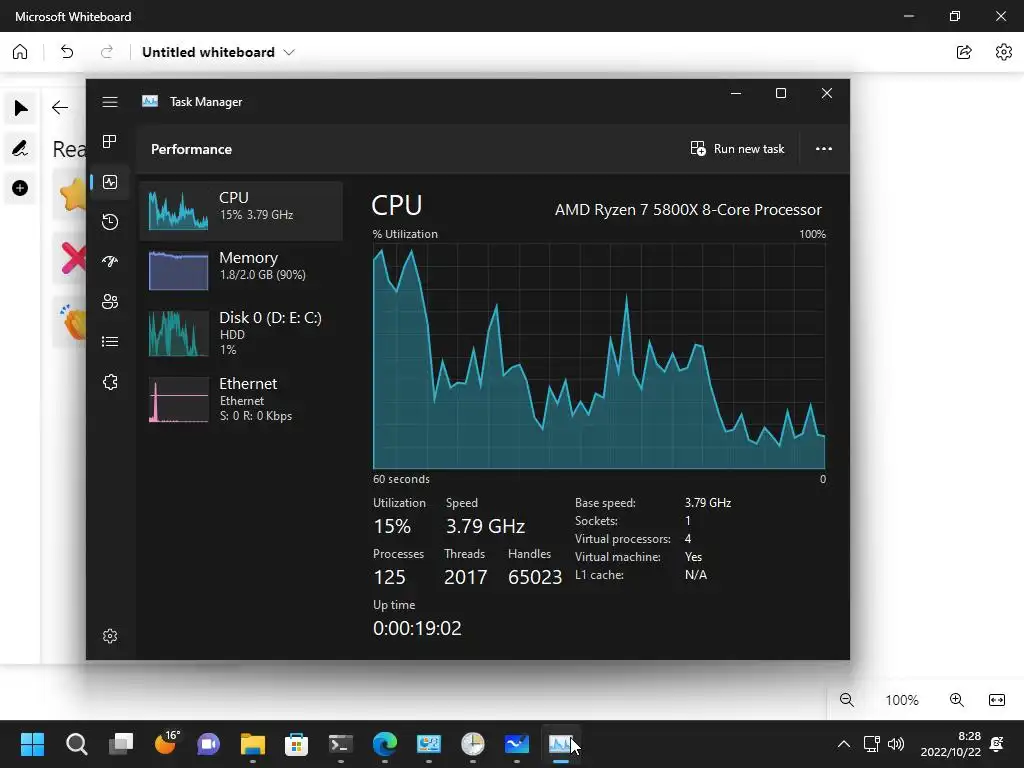Screen dimensions: 1024x768
Task: Click Threads value 2017
Action: (x=466, y=577)
